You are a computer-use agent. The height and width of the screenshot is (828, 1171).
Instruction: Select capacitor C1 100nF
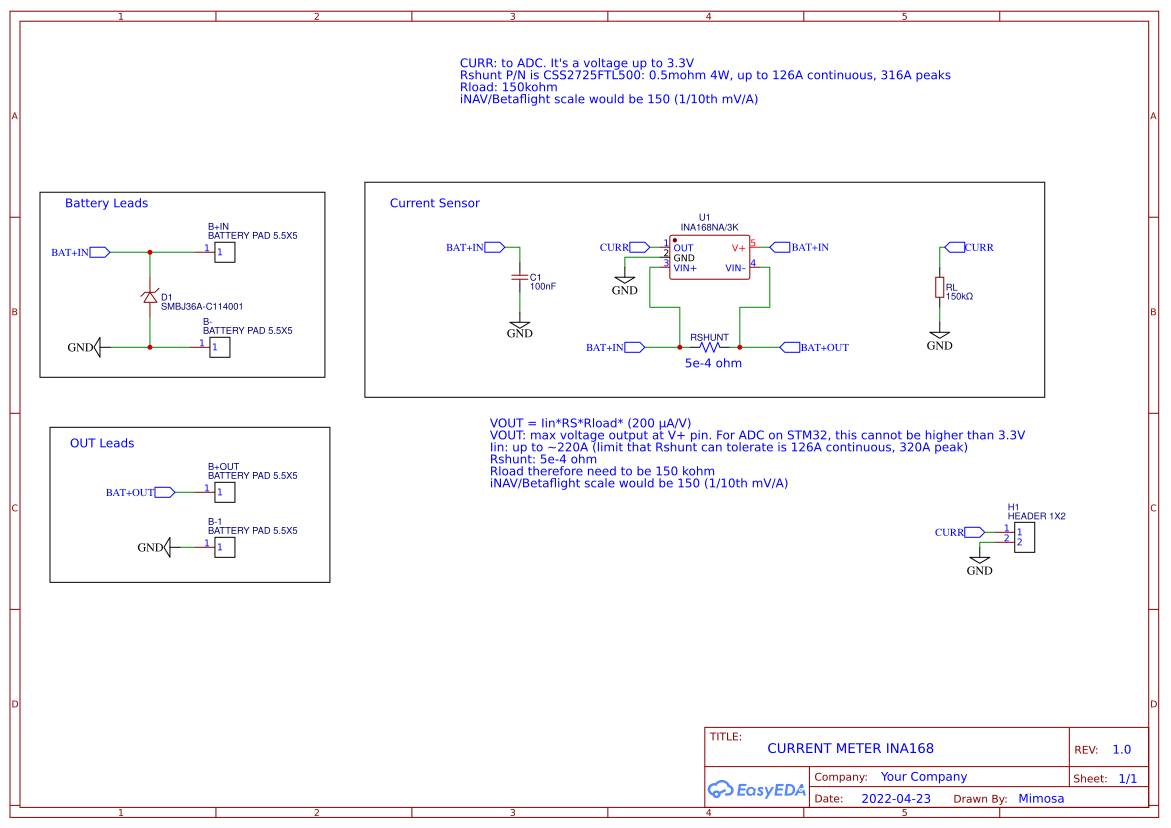(x=519, y=278)
